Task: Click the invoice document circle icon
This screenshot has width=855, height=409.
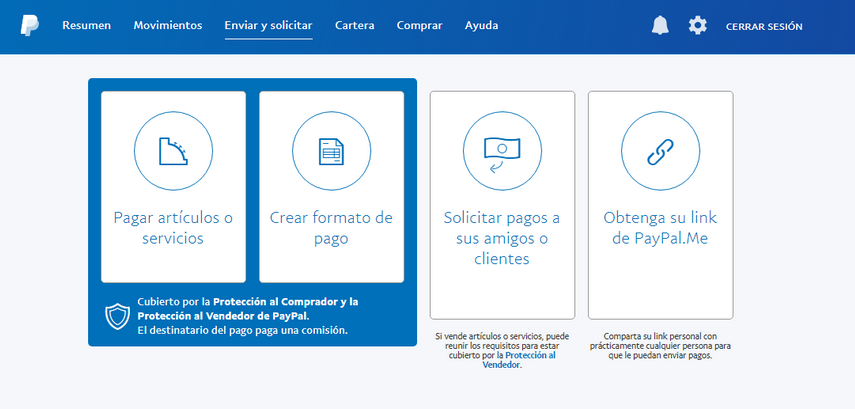Action: click(x=332, y=151)
